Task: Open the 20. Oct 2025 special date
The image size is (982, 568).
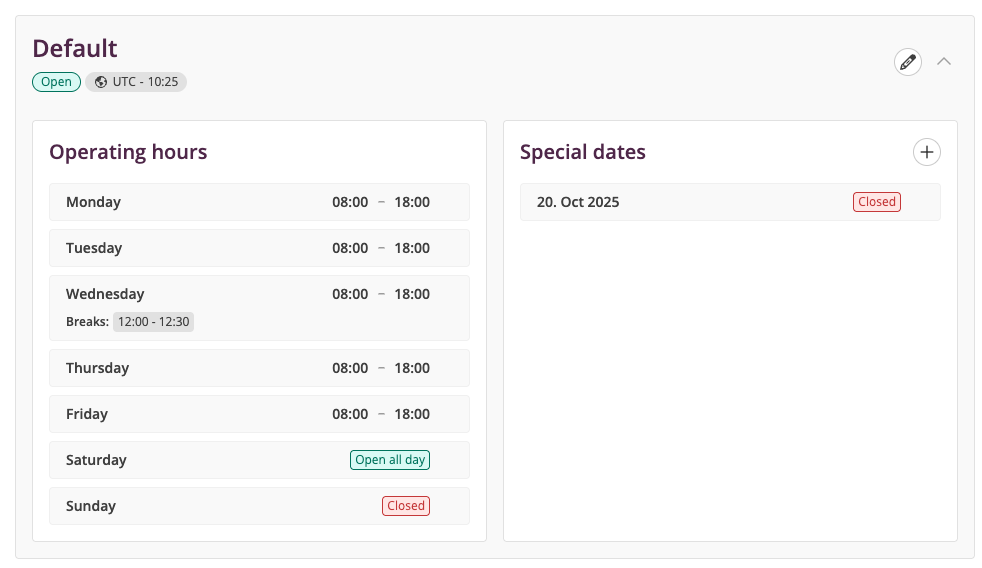Action: pyautogui.click(x=730, y=202)
